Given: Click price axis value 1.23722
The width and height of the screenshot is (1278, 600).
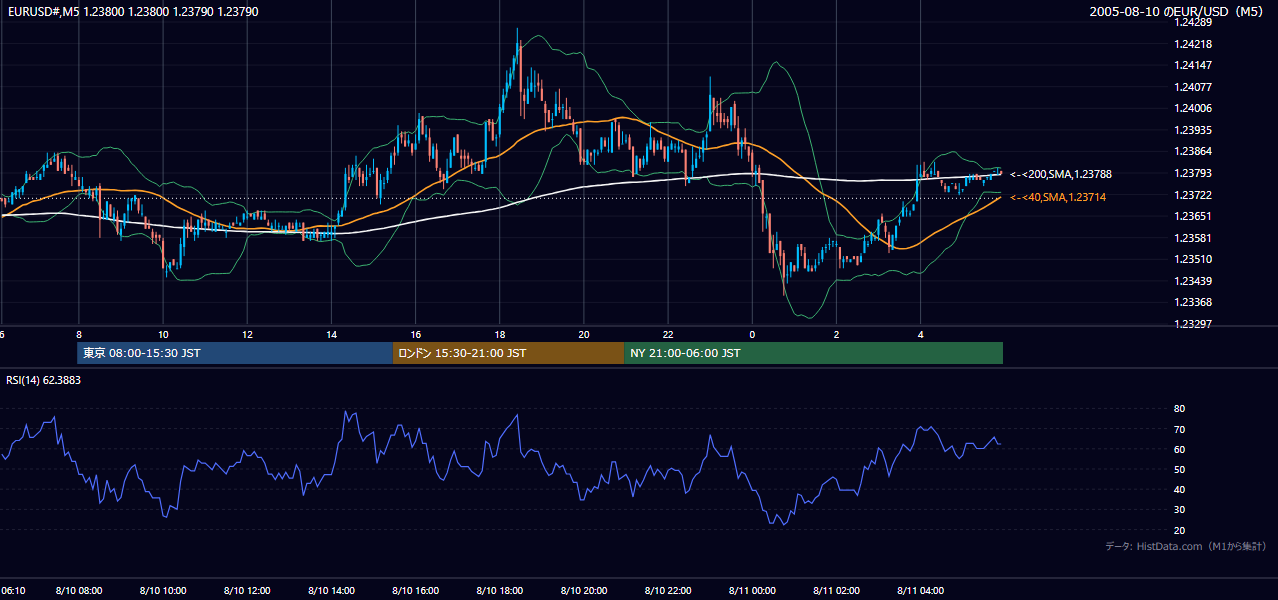Looking at the screenshot, I should [1194, 195].
